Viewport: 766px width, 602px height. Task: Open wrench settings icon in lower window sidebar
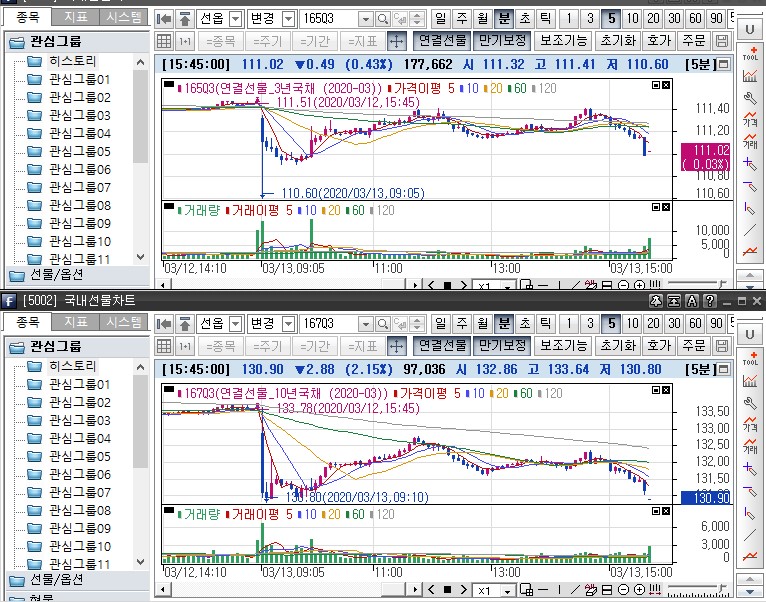coord(750,403)
